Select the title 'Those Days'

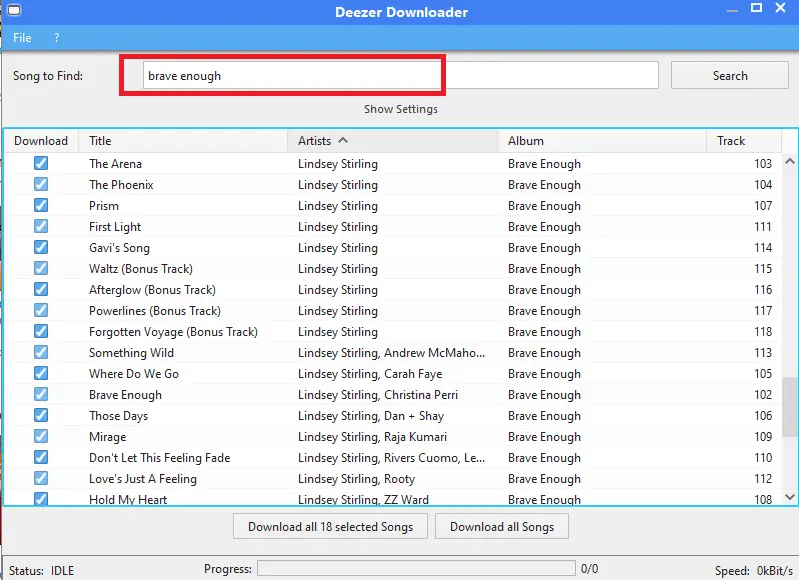[x=118, y=416]
